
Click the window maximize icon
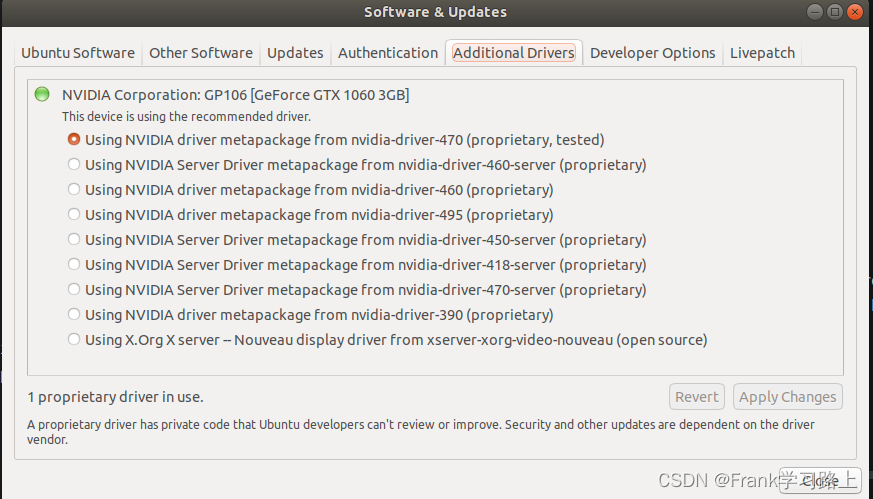pos(835,12)
